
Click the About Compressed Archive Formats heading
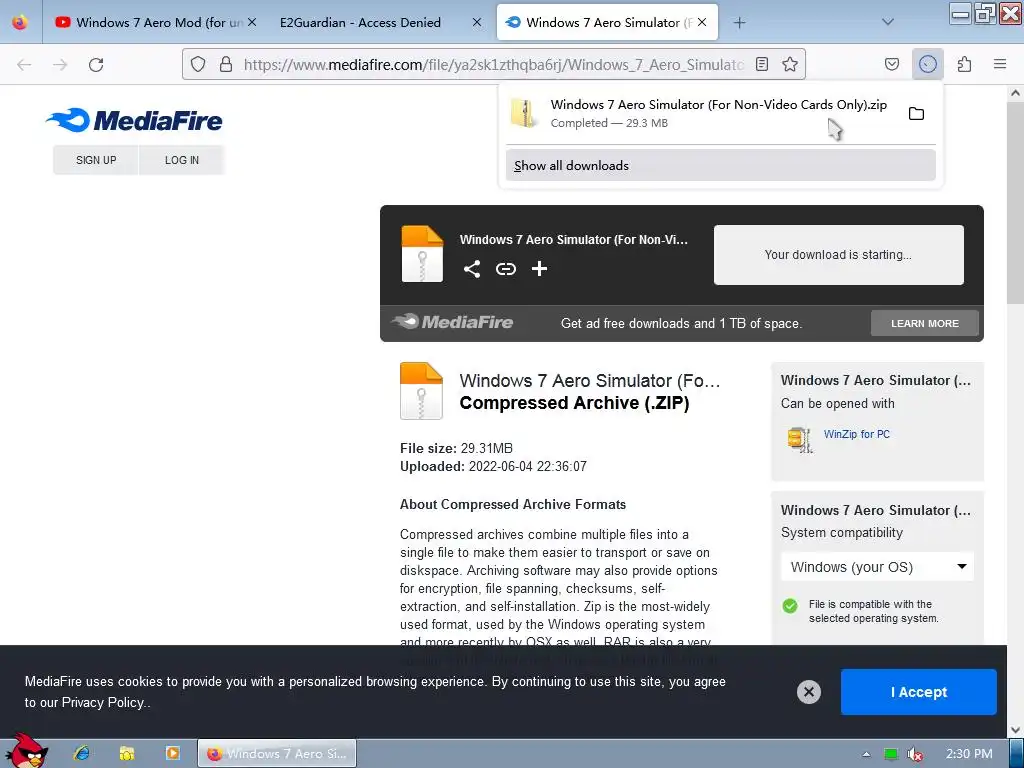tap(513, 504)
